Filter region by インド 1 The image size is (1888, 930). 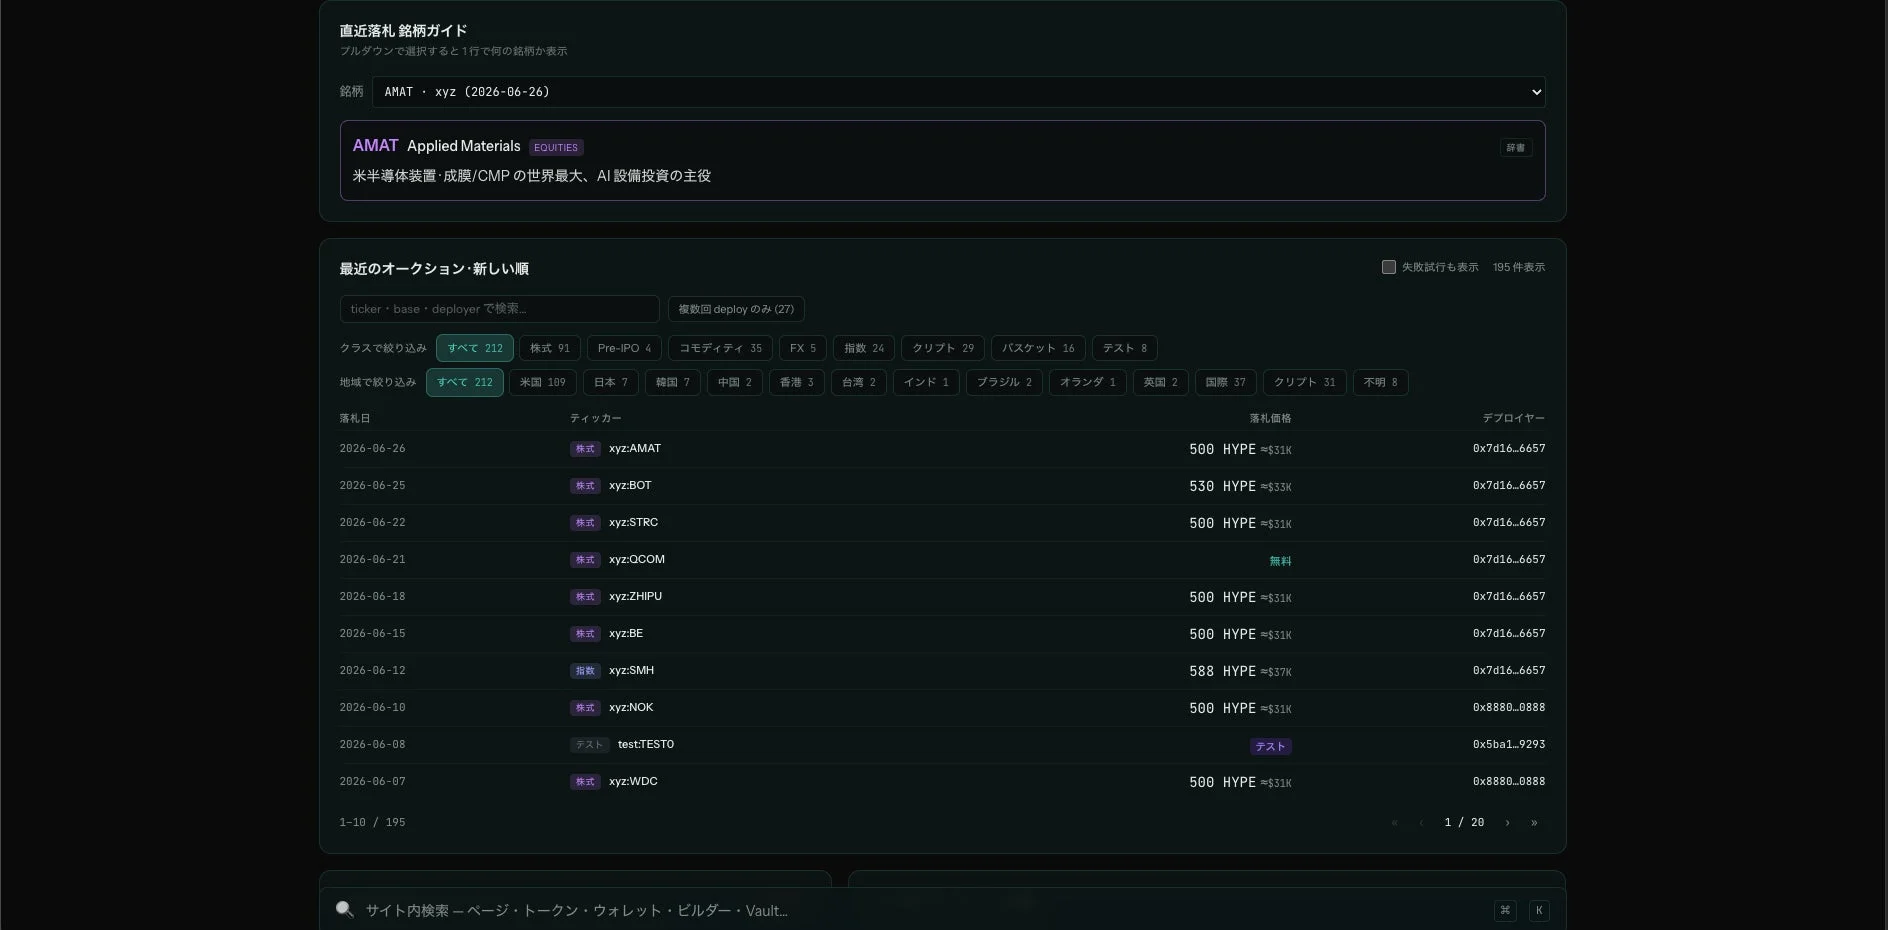pos(926,382)
